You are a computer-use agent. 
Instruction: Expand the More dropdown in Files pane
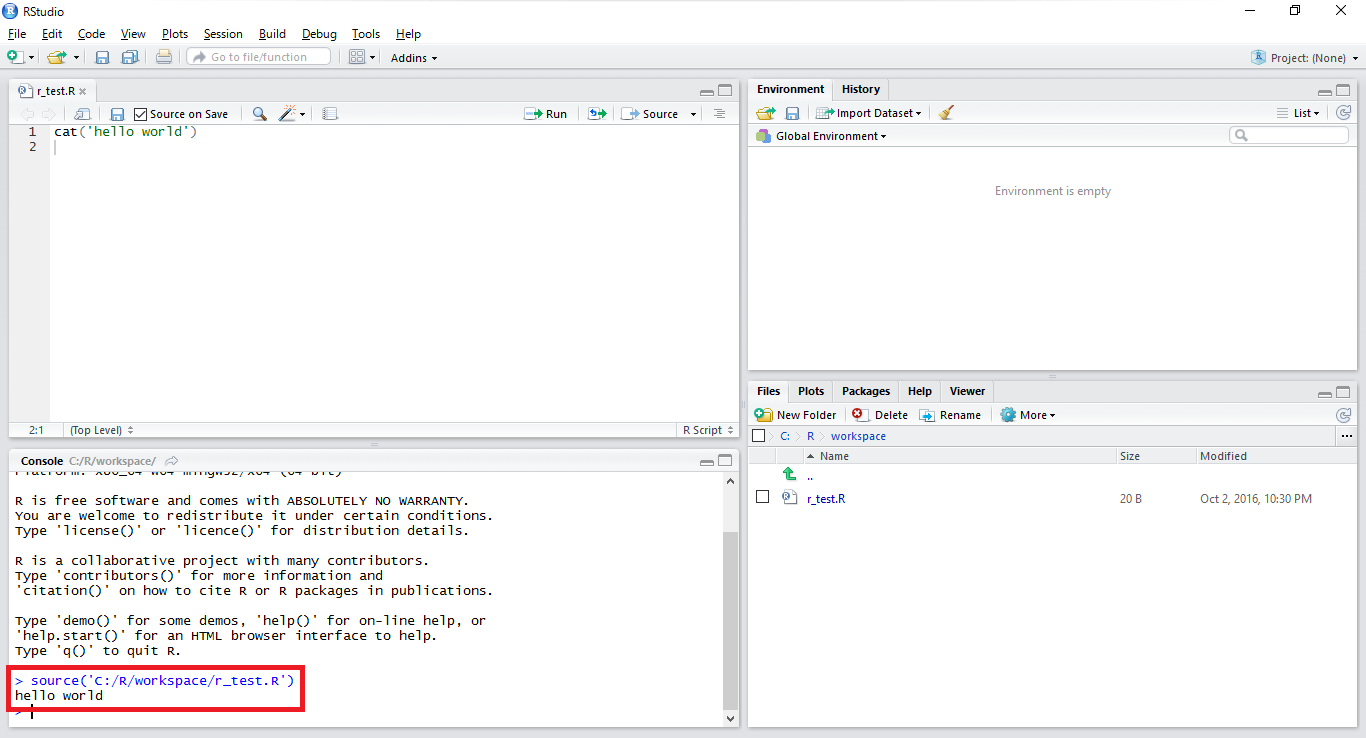(1027, 415)
